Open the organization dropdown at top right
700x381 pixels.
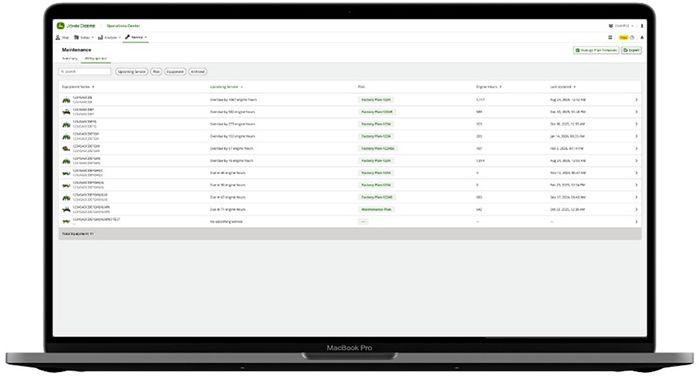click(621, 26)
